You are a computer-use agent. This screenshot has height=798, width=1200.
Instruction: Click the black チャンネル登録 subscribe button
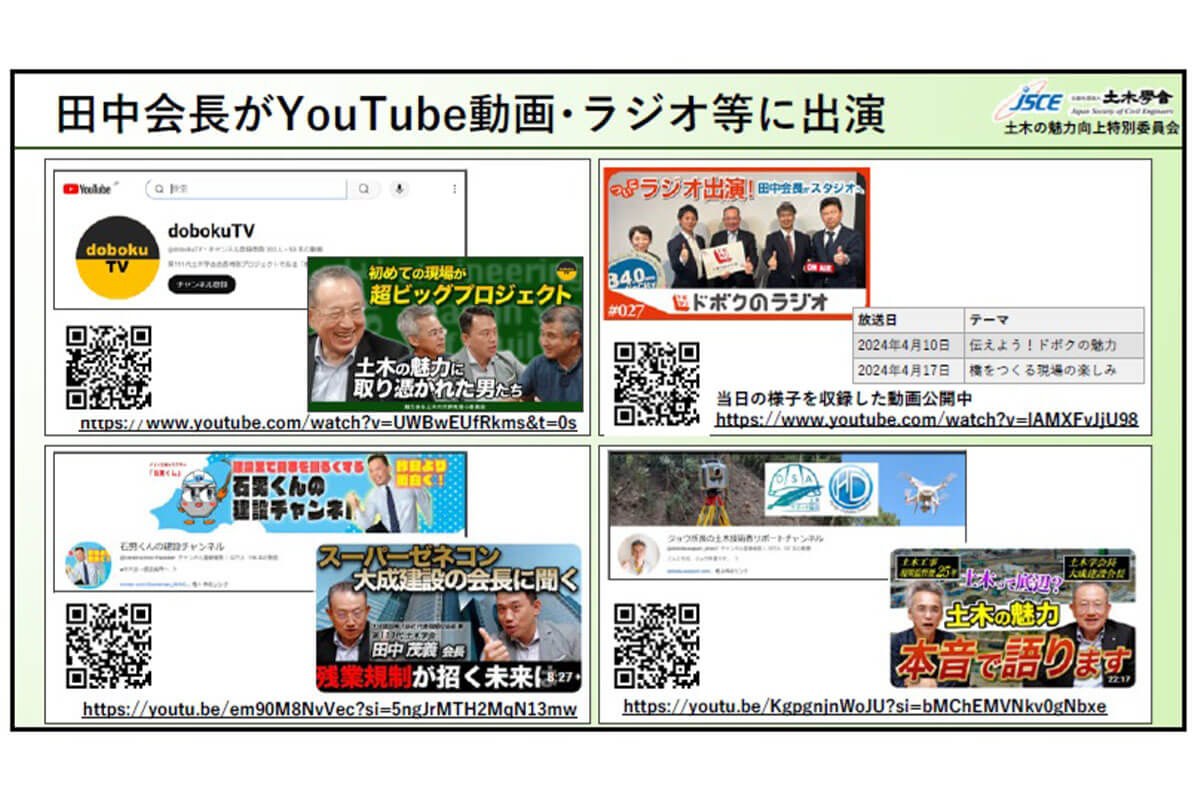pos(201,284)
